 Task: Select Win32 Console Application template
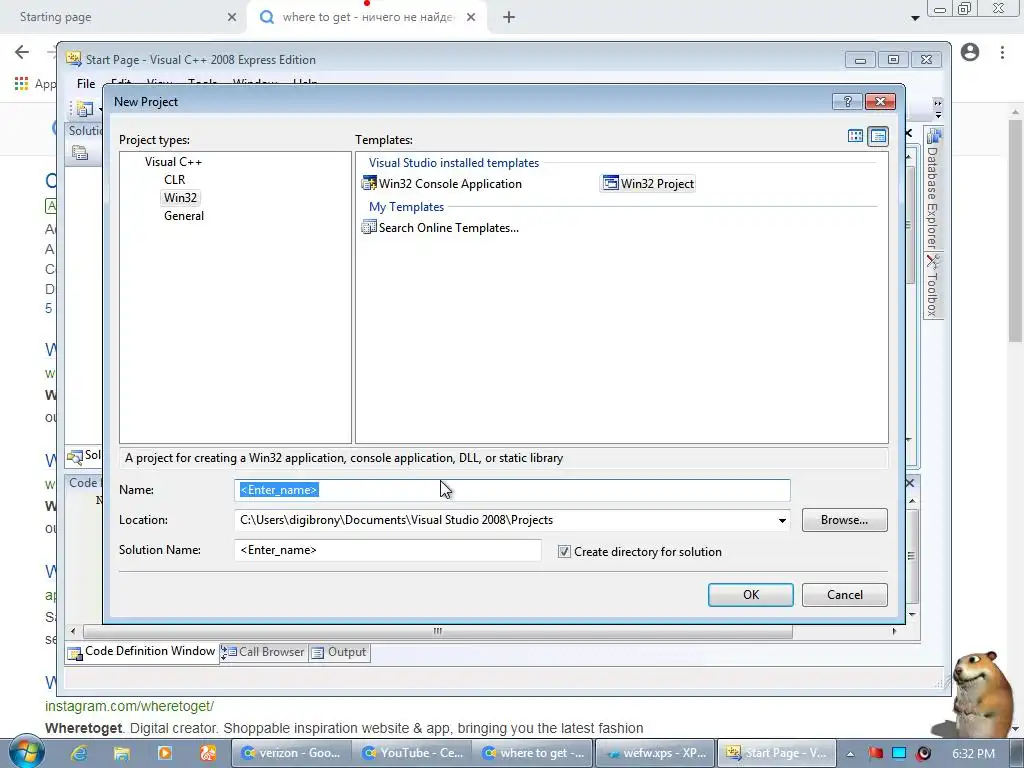[441, 184]
